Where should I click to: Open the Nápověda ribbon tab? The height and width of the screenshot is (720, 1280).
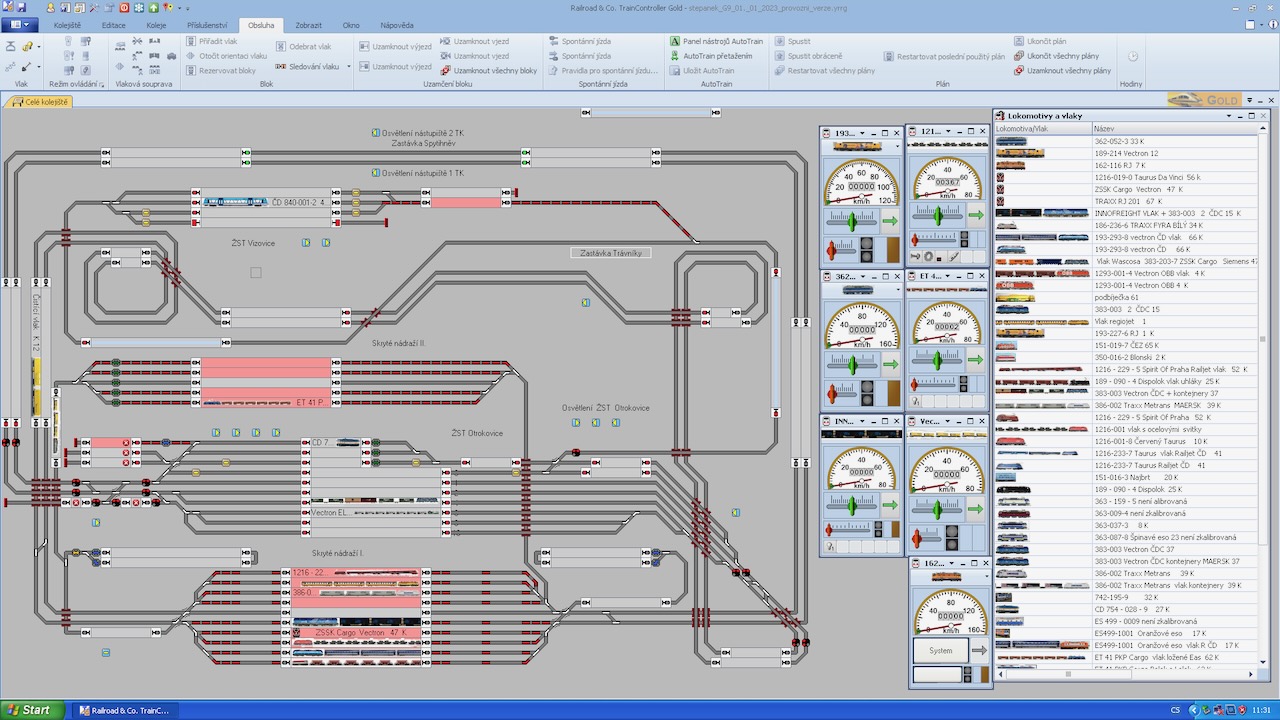397,24
